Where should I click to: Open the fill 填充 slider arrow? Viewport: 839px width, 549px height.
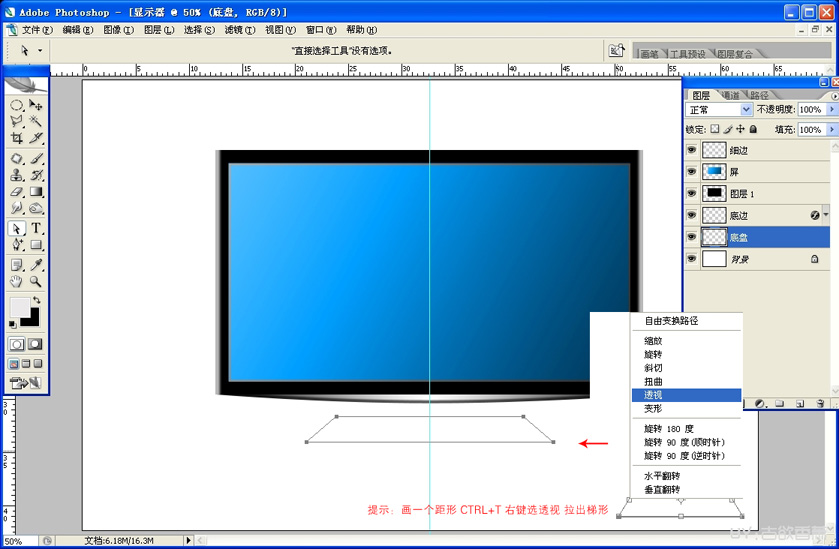pos(832,129)
